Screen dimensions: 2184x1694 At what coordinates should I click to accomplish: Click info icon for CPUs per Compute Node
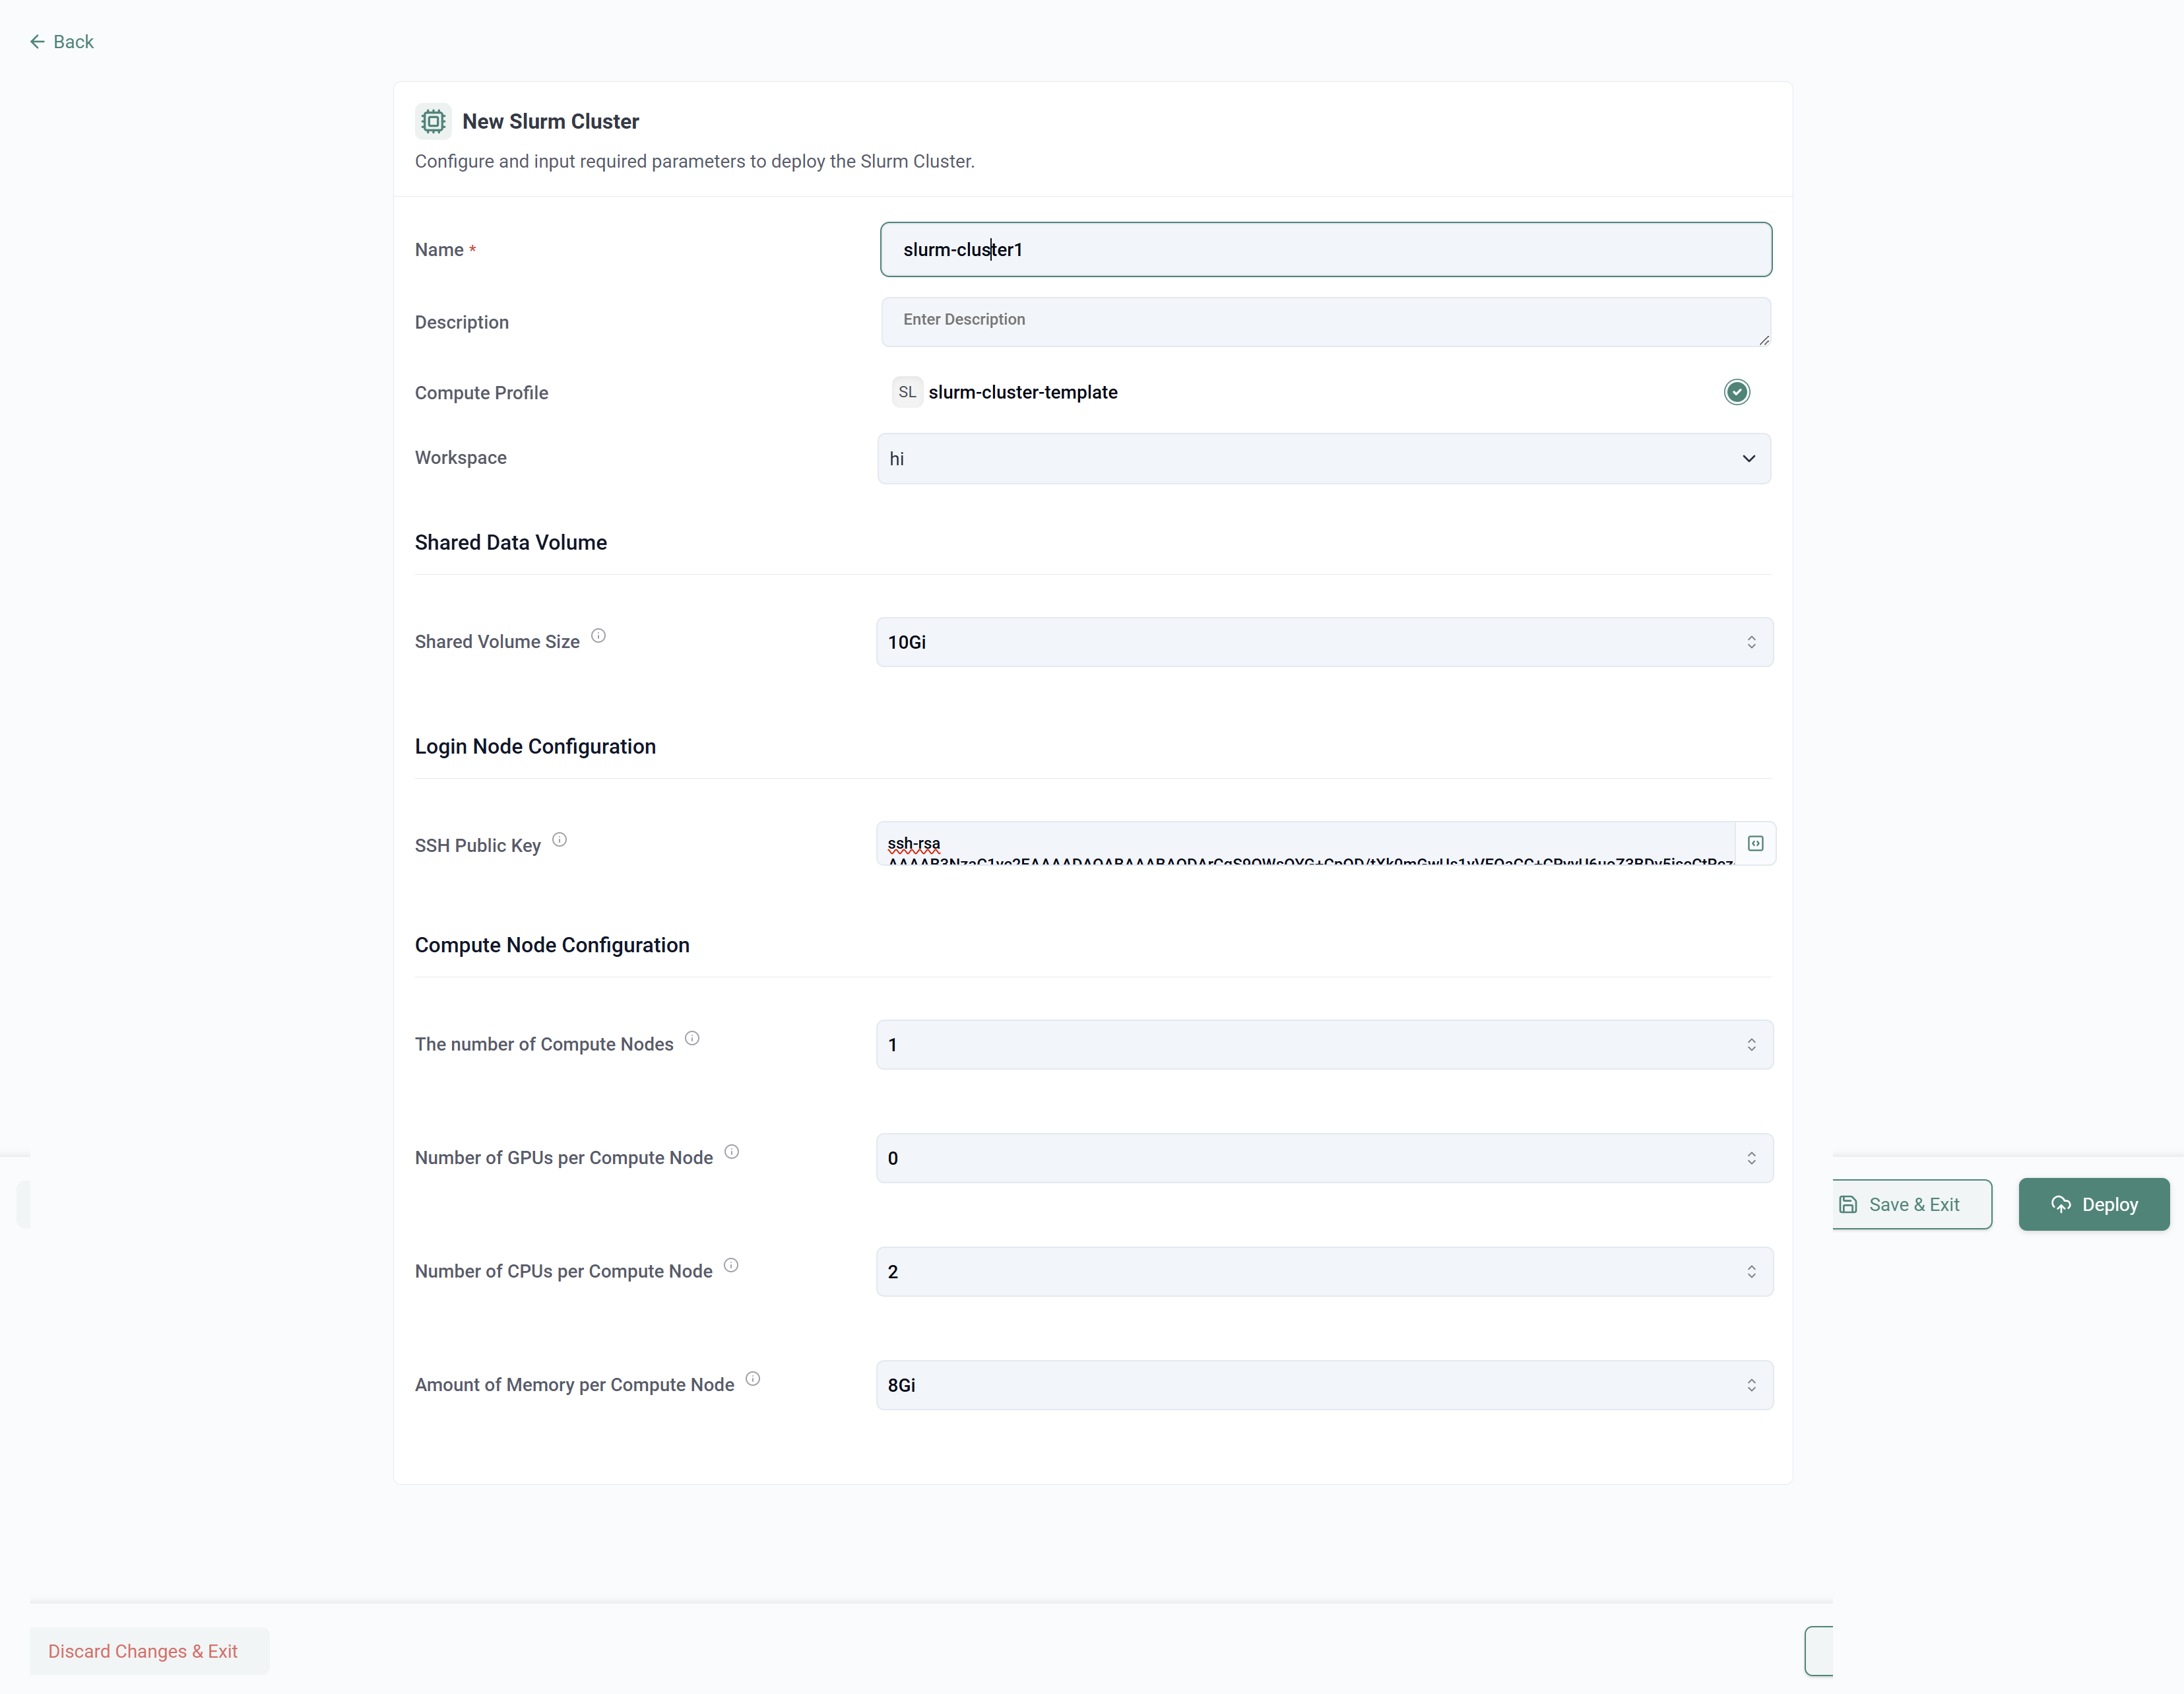731,1266
